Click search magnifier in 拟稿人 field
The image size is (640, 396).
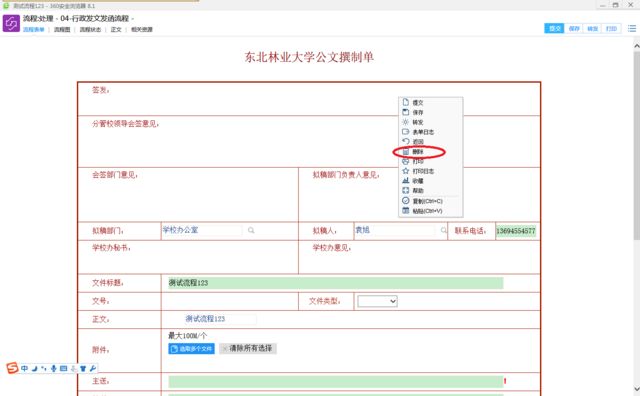pos(444,230)
